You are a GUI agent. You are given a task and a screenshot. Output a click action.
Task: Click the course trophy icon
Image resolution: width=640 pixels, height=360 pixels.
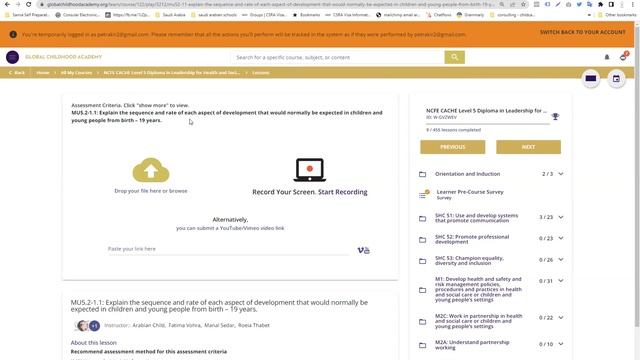(555, 117)
